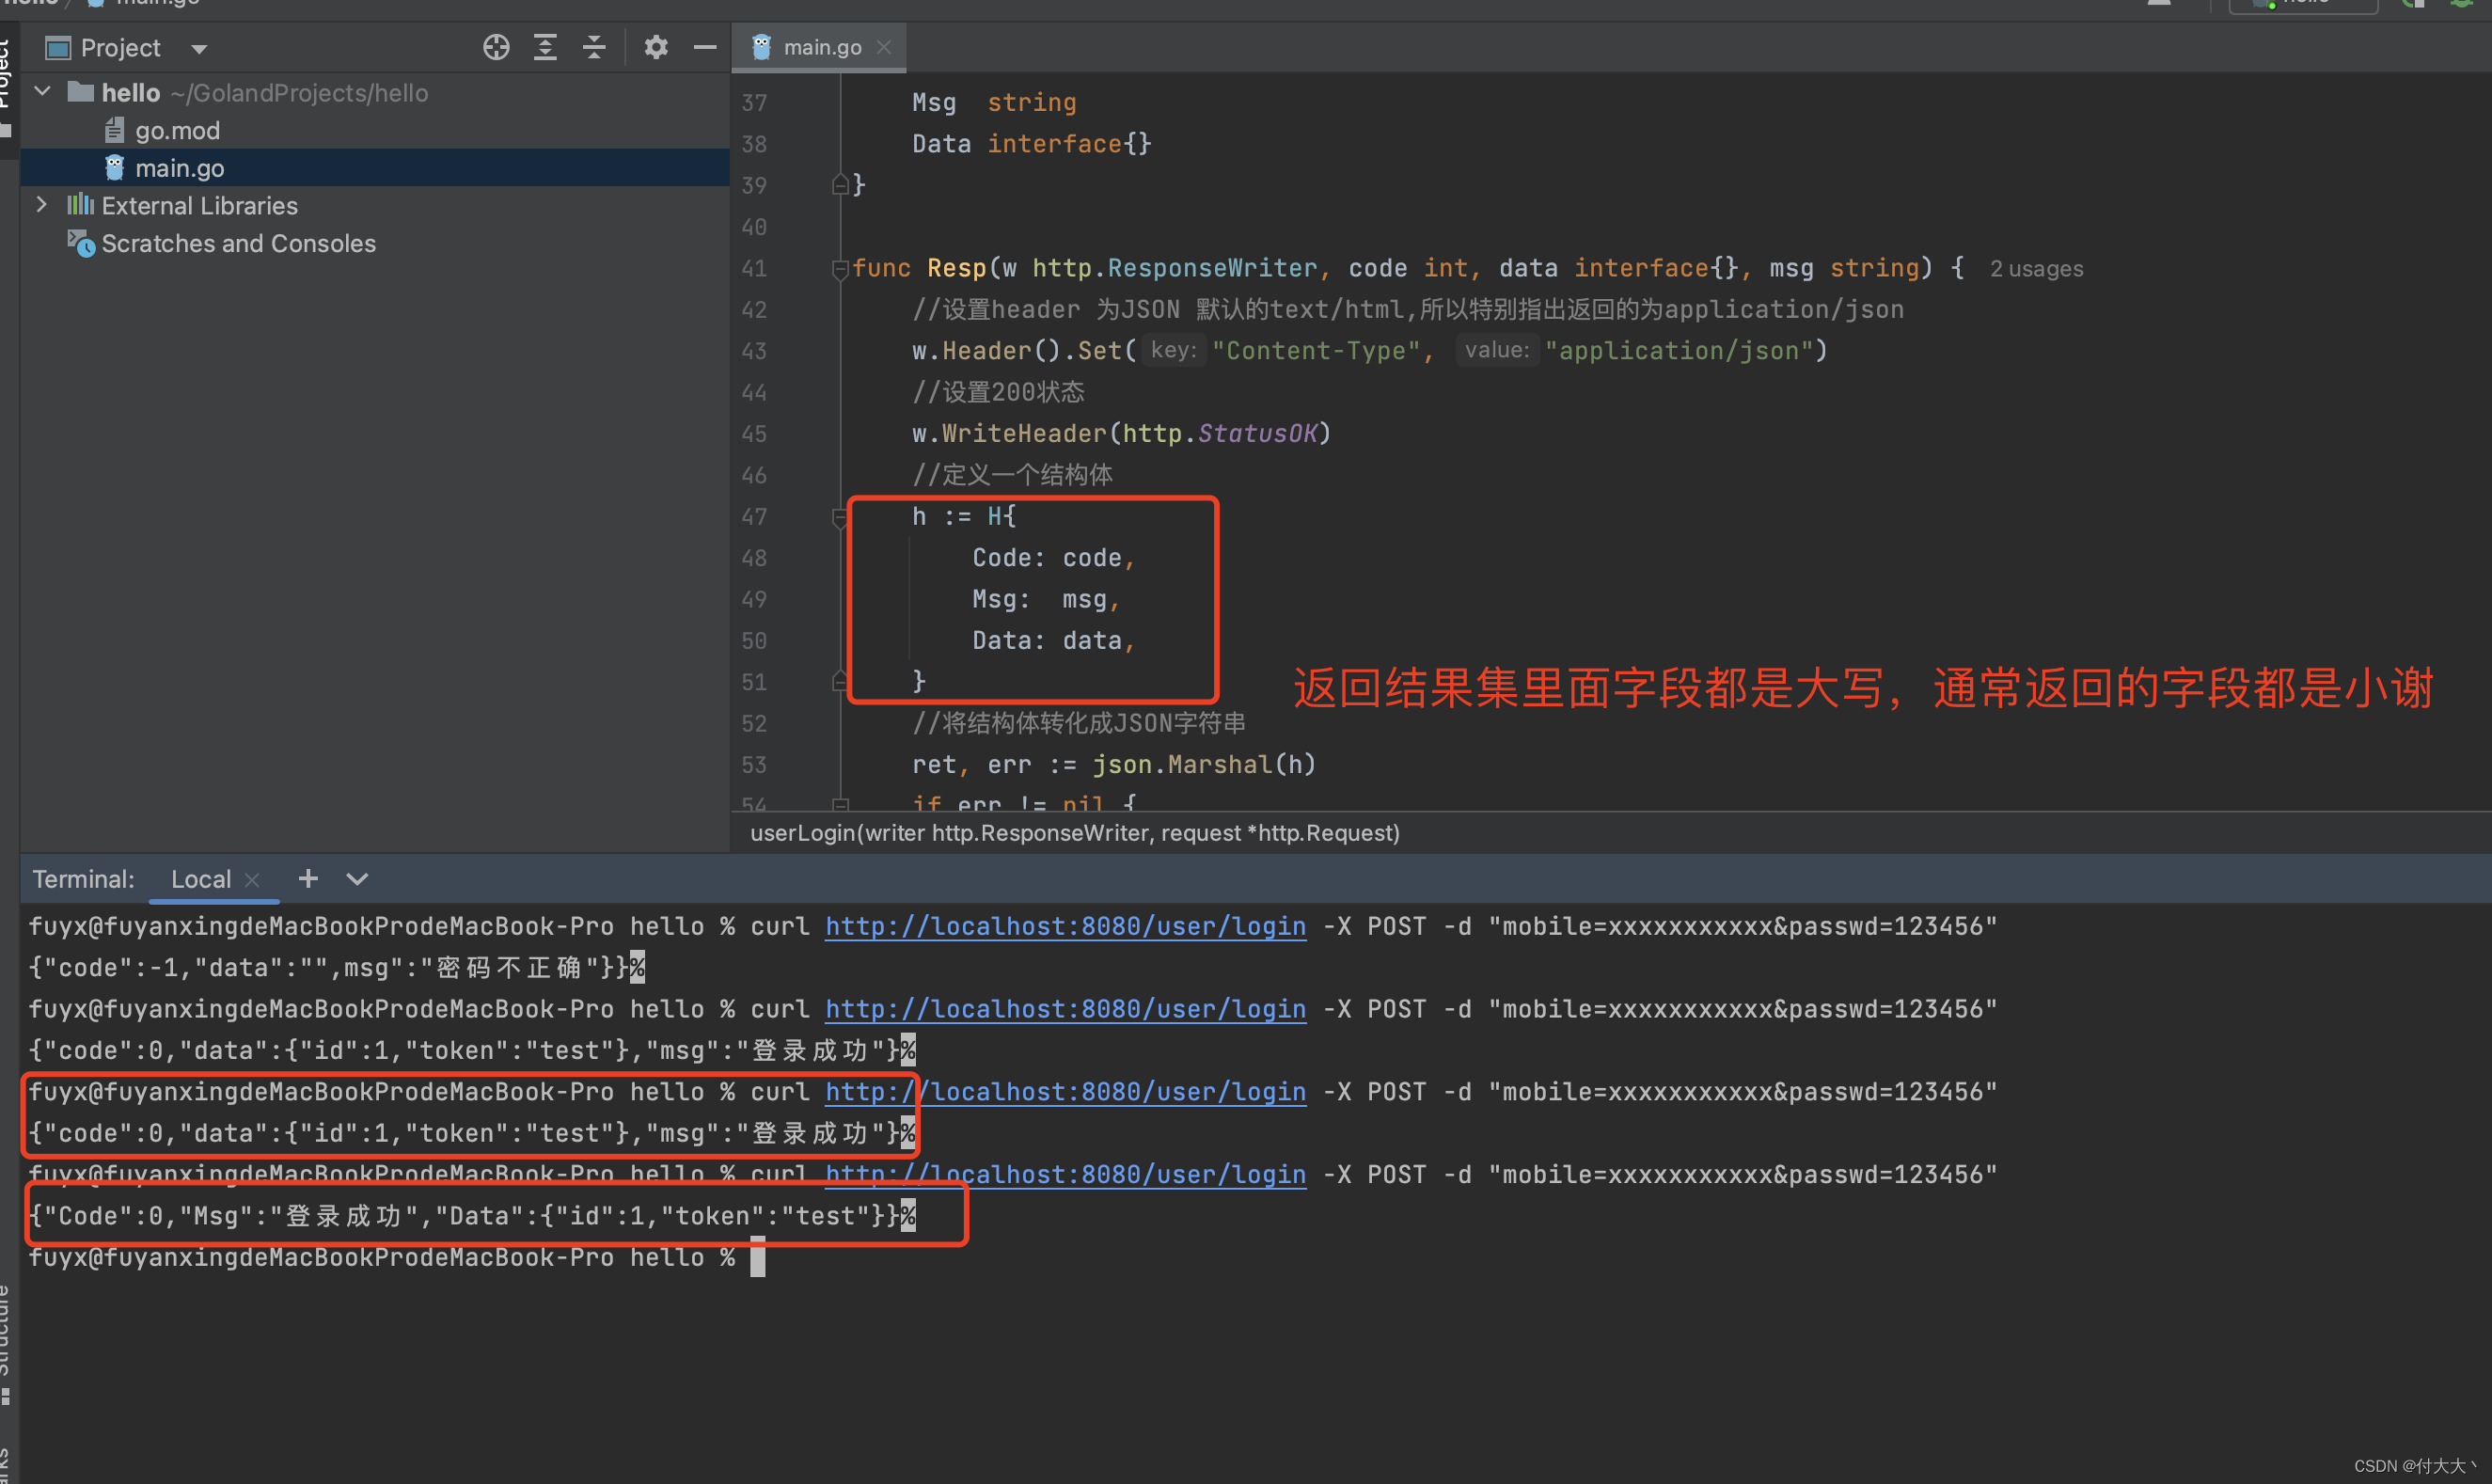Viewport: 2492px width, 1484px height.
Task: Toggle code folding at the func Resp line
Action: 839,268
